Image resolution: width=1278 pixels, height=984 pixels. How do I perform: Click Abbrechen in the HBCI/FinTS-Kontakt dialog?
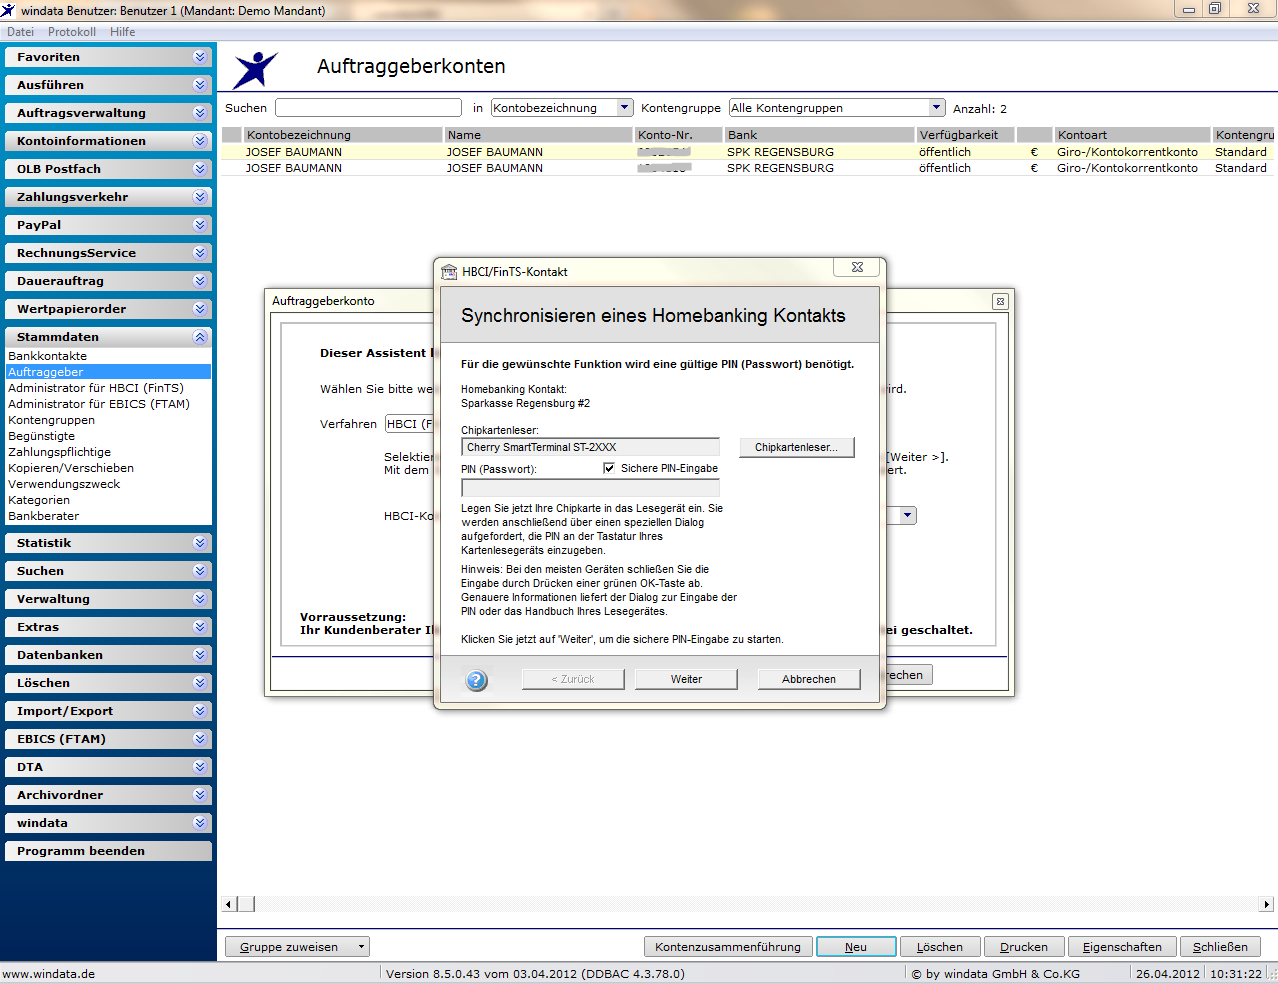click(809, 679)
